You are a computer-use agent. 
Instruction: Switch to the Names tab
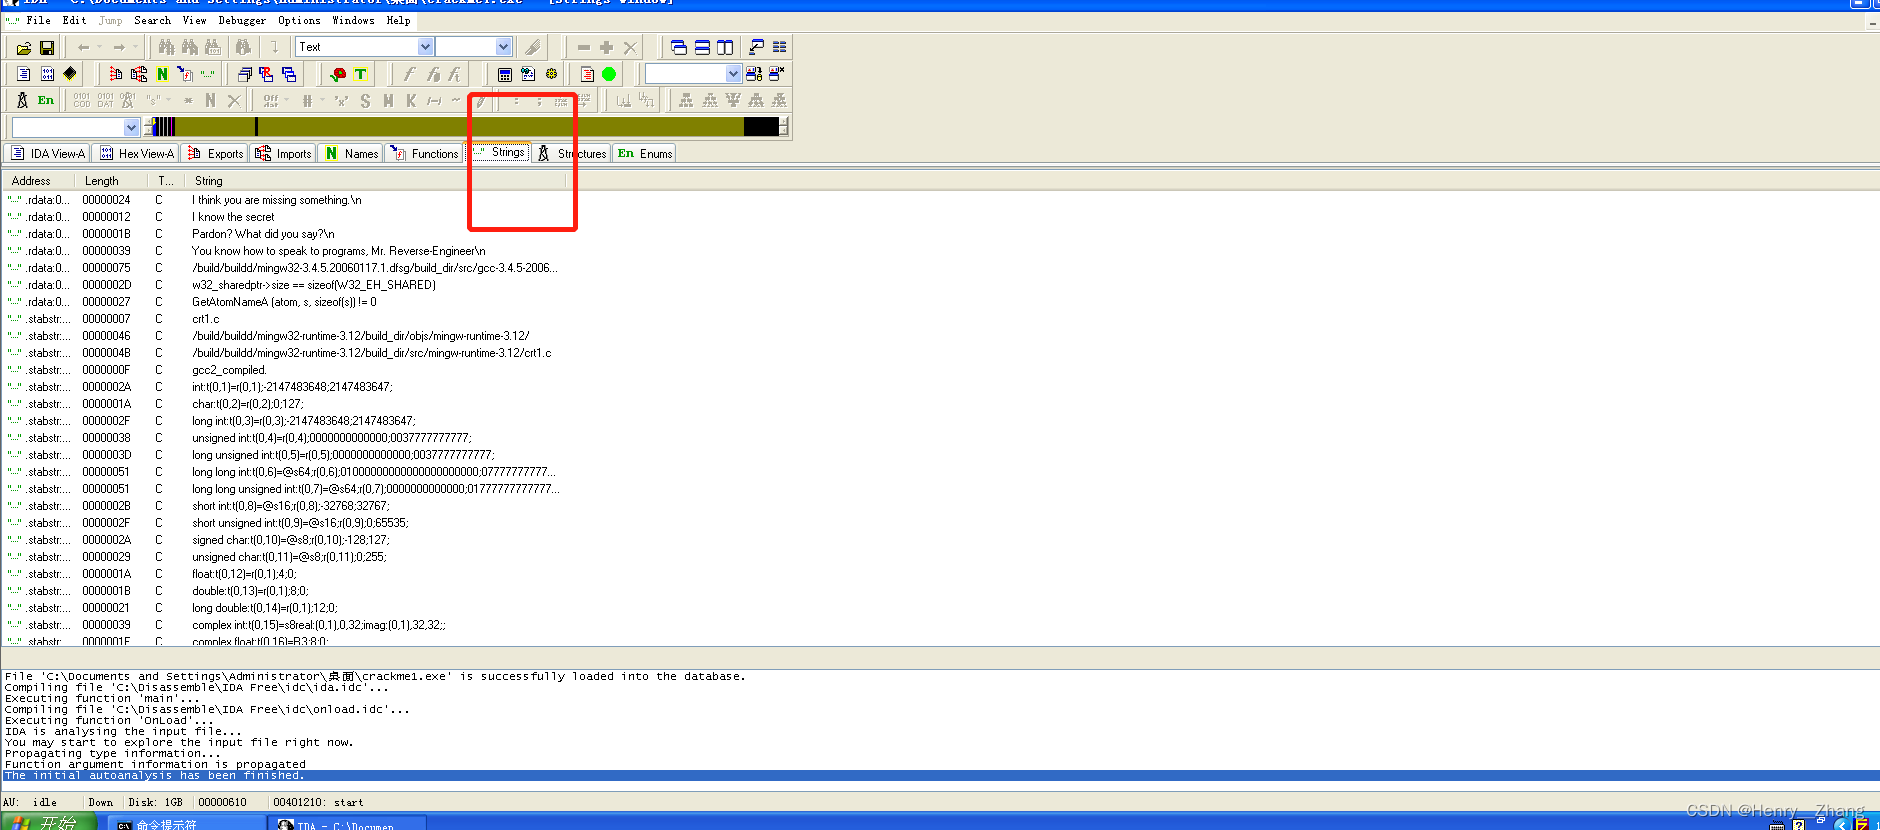[x=351, y=153]
